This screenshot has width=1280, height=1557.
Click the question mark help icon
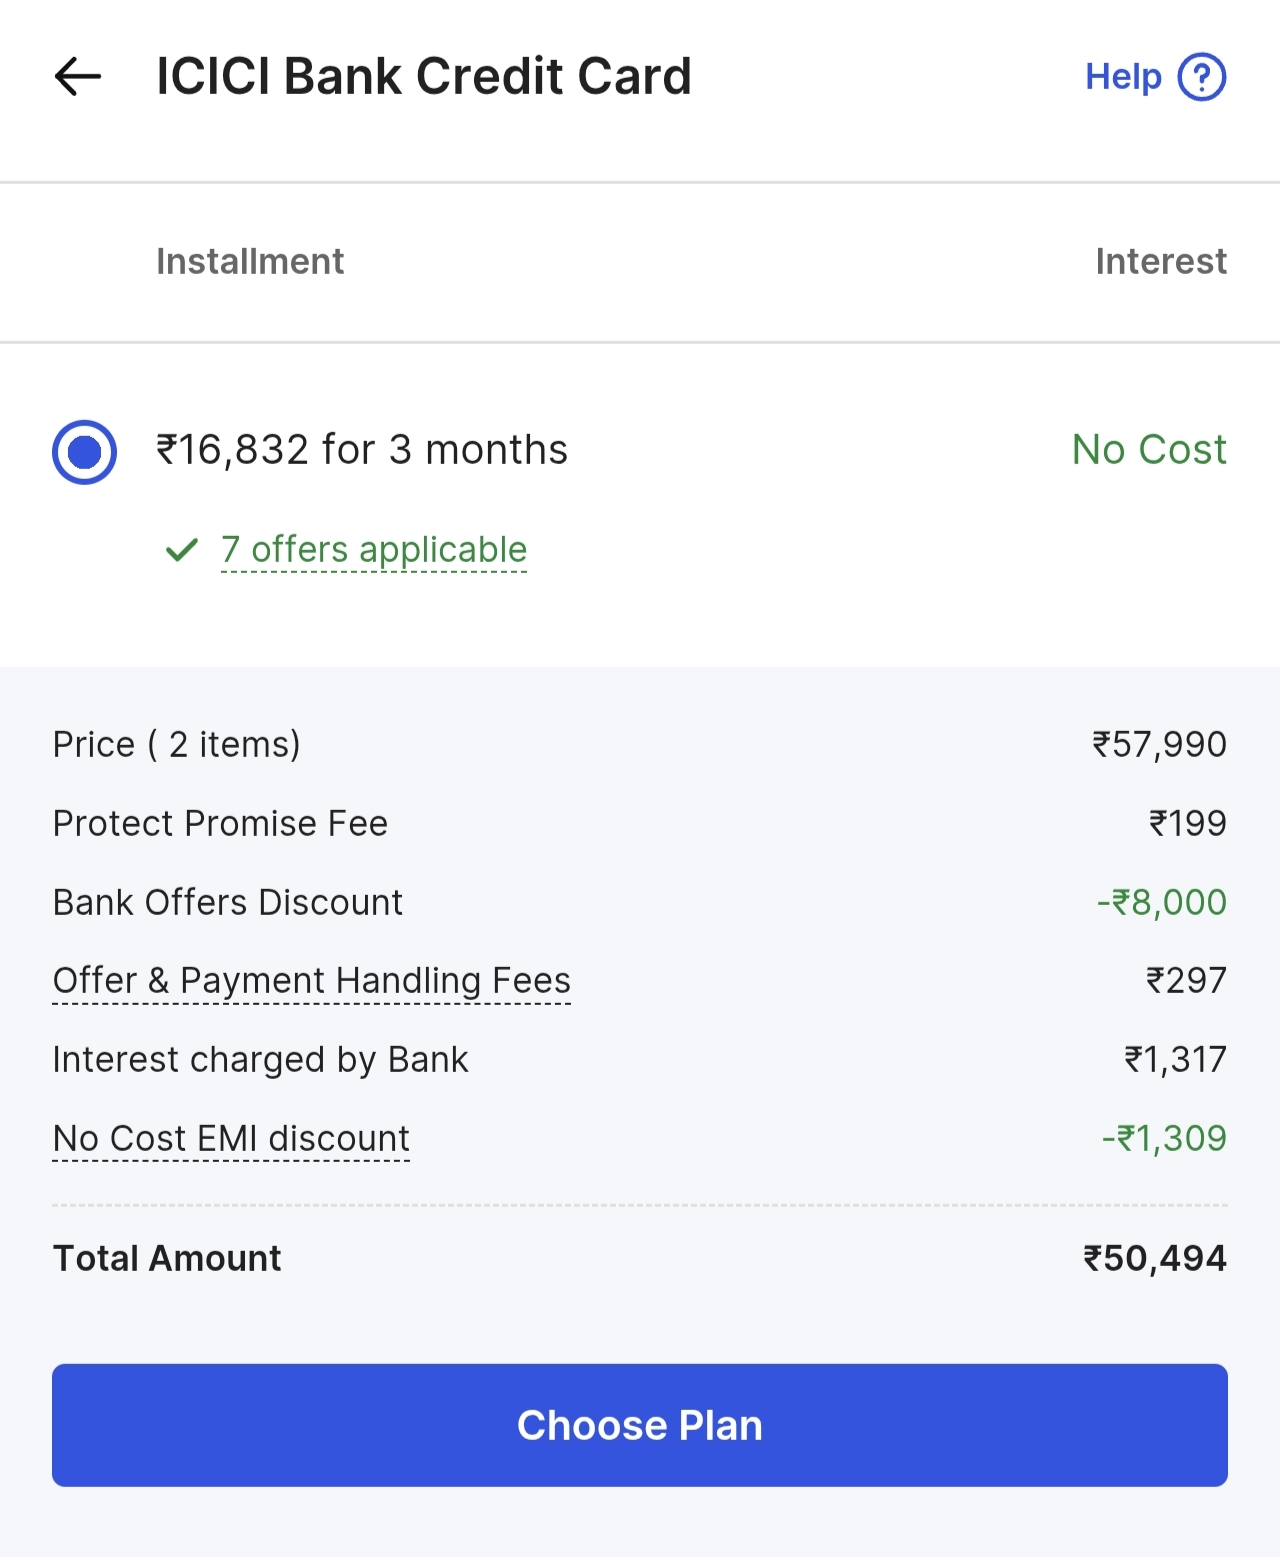pos(1201,77)
